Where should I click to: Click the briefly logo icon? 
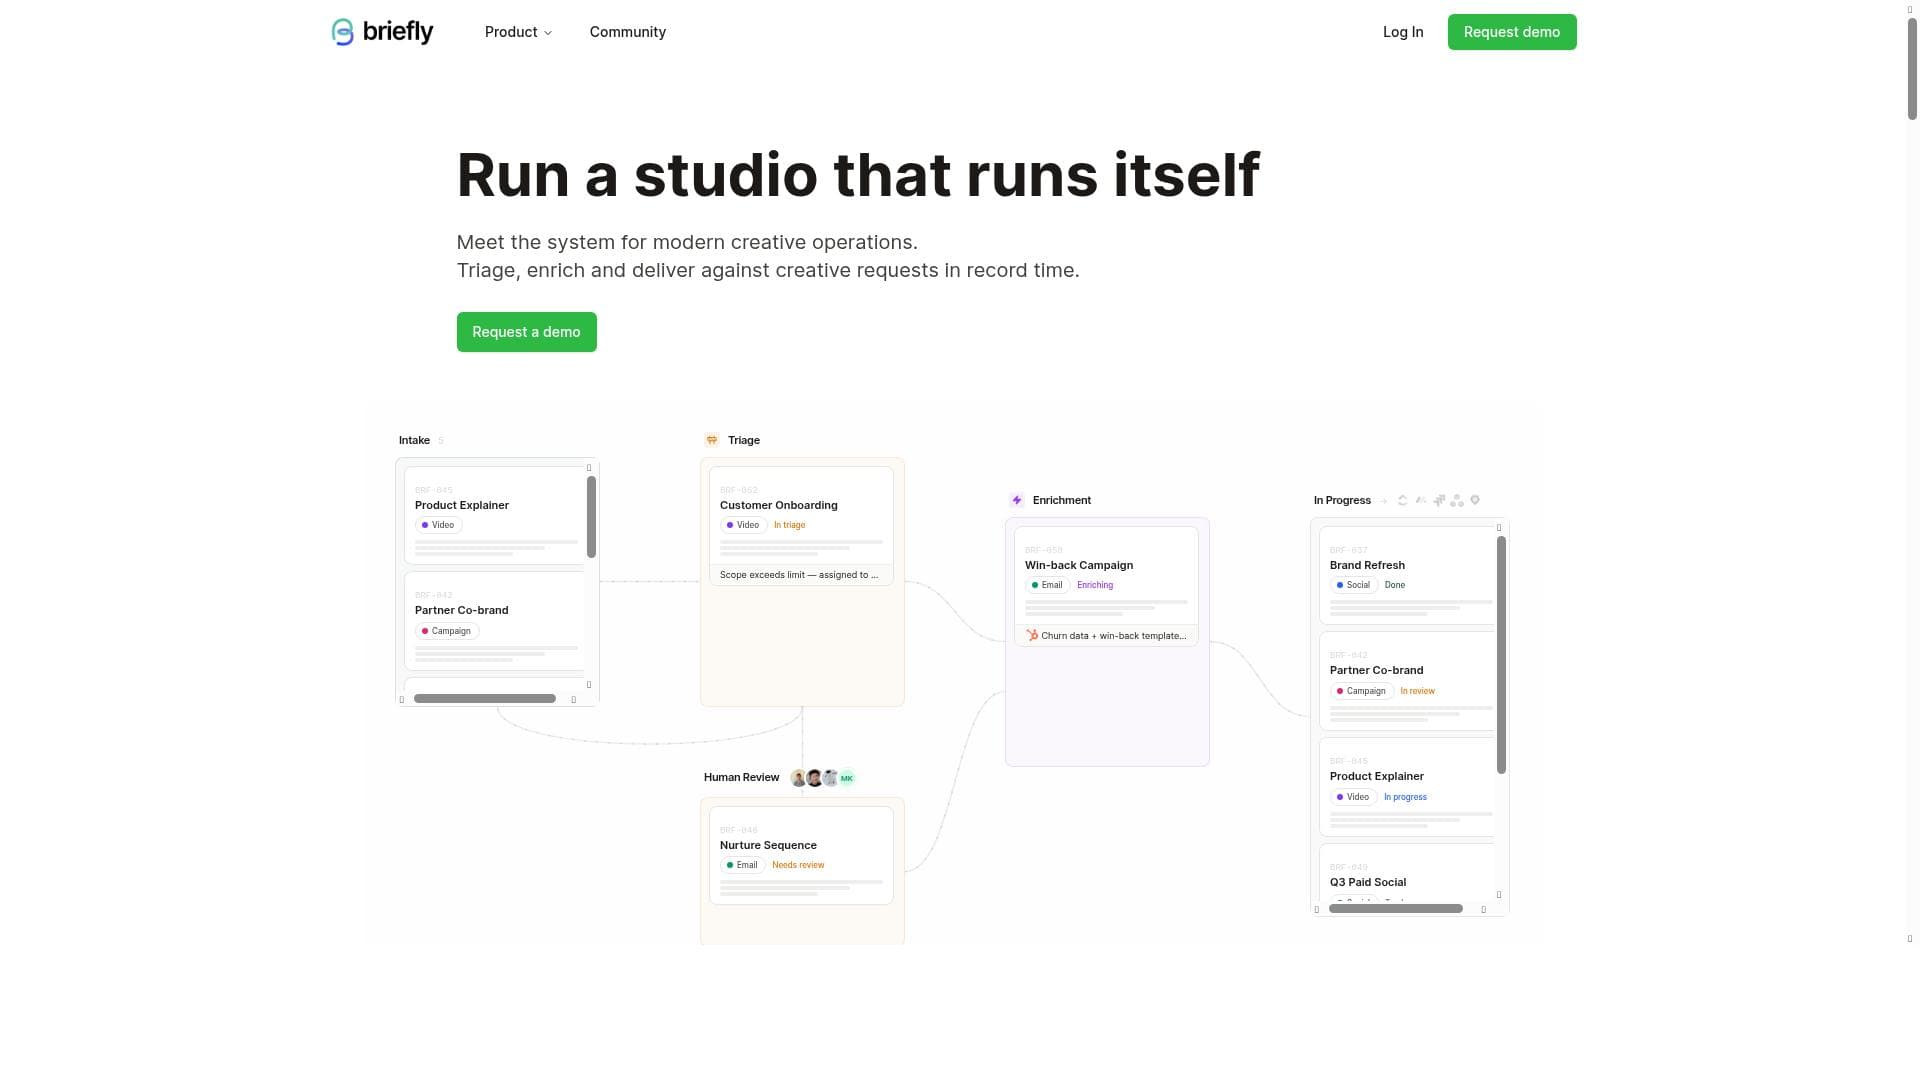click(343, 32)
